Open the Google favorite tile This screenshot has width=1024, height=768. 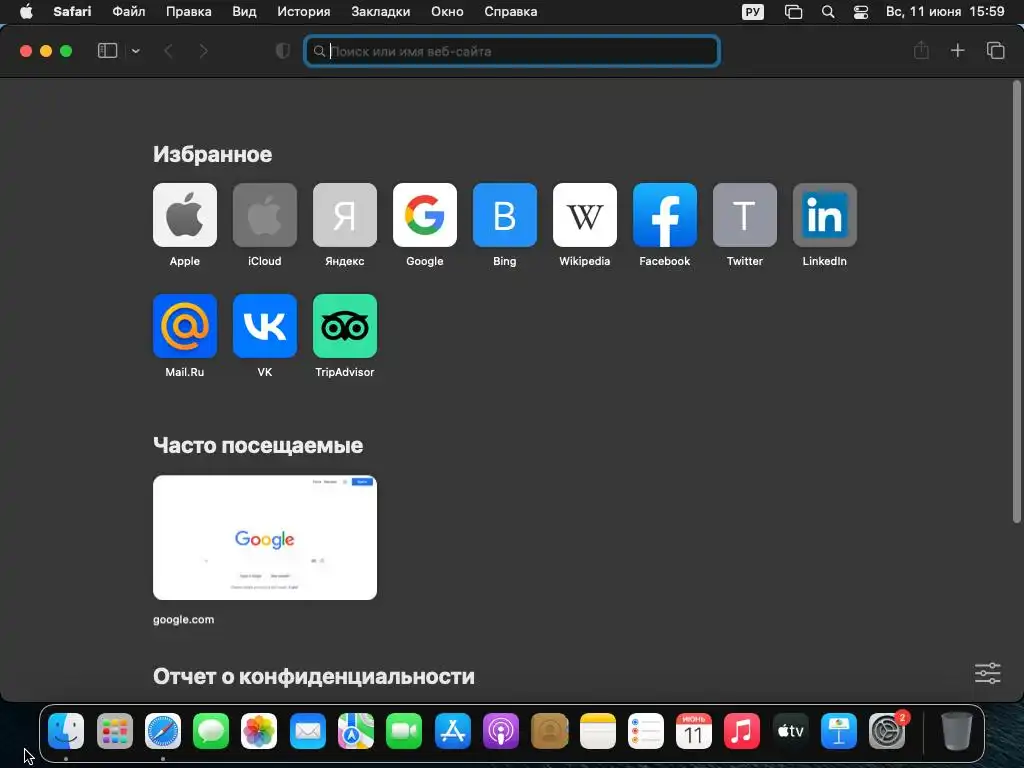click(x=424, y=215)
